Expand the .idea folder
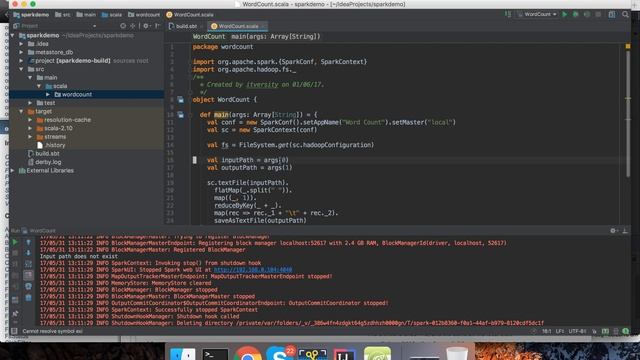This screenshot has width=640, height=360. coord(21,44)
